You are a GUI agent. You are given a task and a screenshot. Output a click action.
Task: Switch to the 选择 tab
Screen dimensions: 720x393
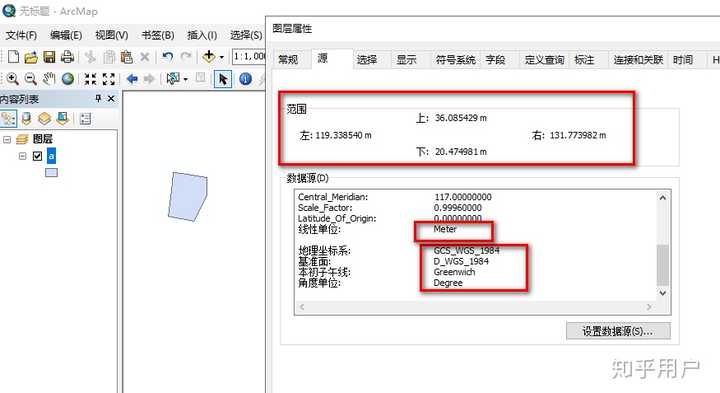tap(367, 60)
